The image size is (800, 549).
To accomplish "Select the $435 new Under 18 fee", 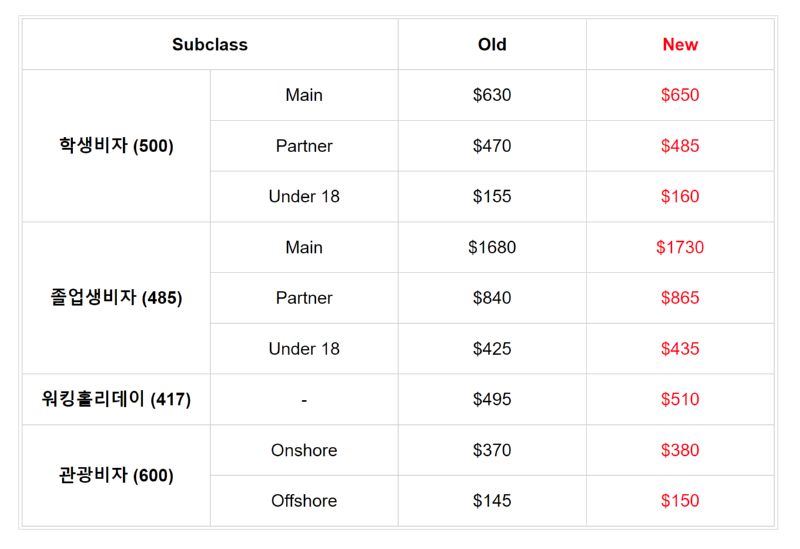I will tap(680, 348).
